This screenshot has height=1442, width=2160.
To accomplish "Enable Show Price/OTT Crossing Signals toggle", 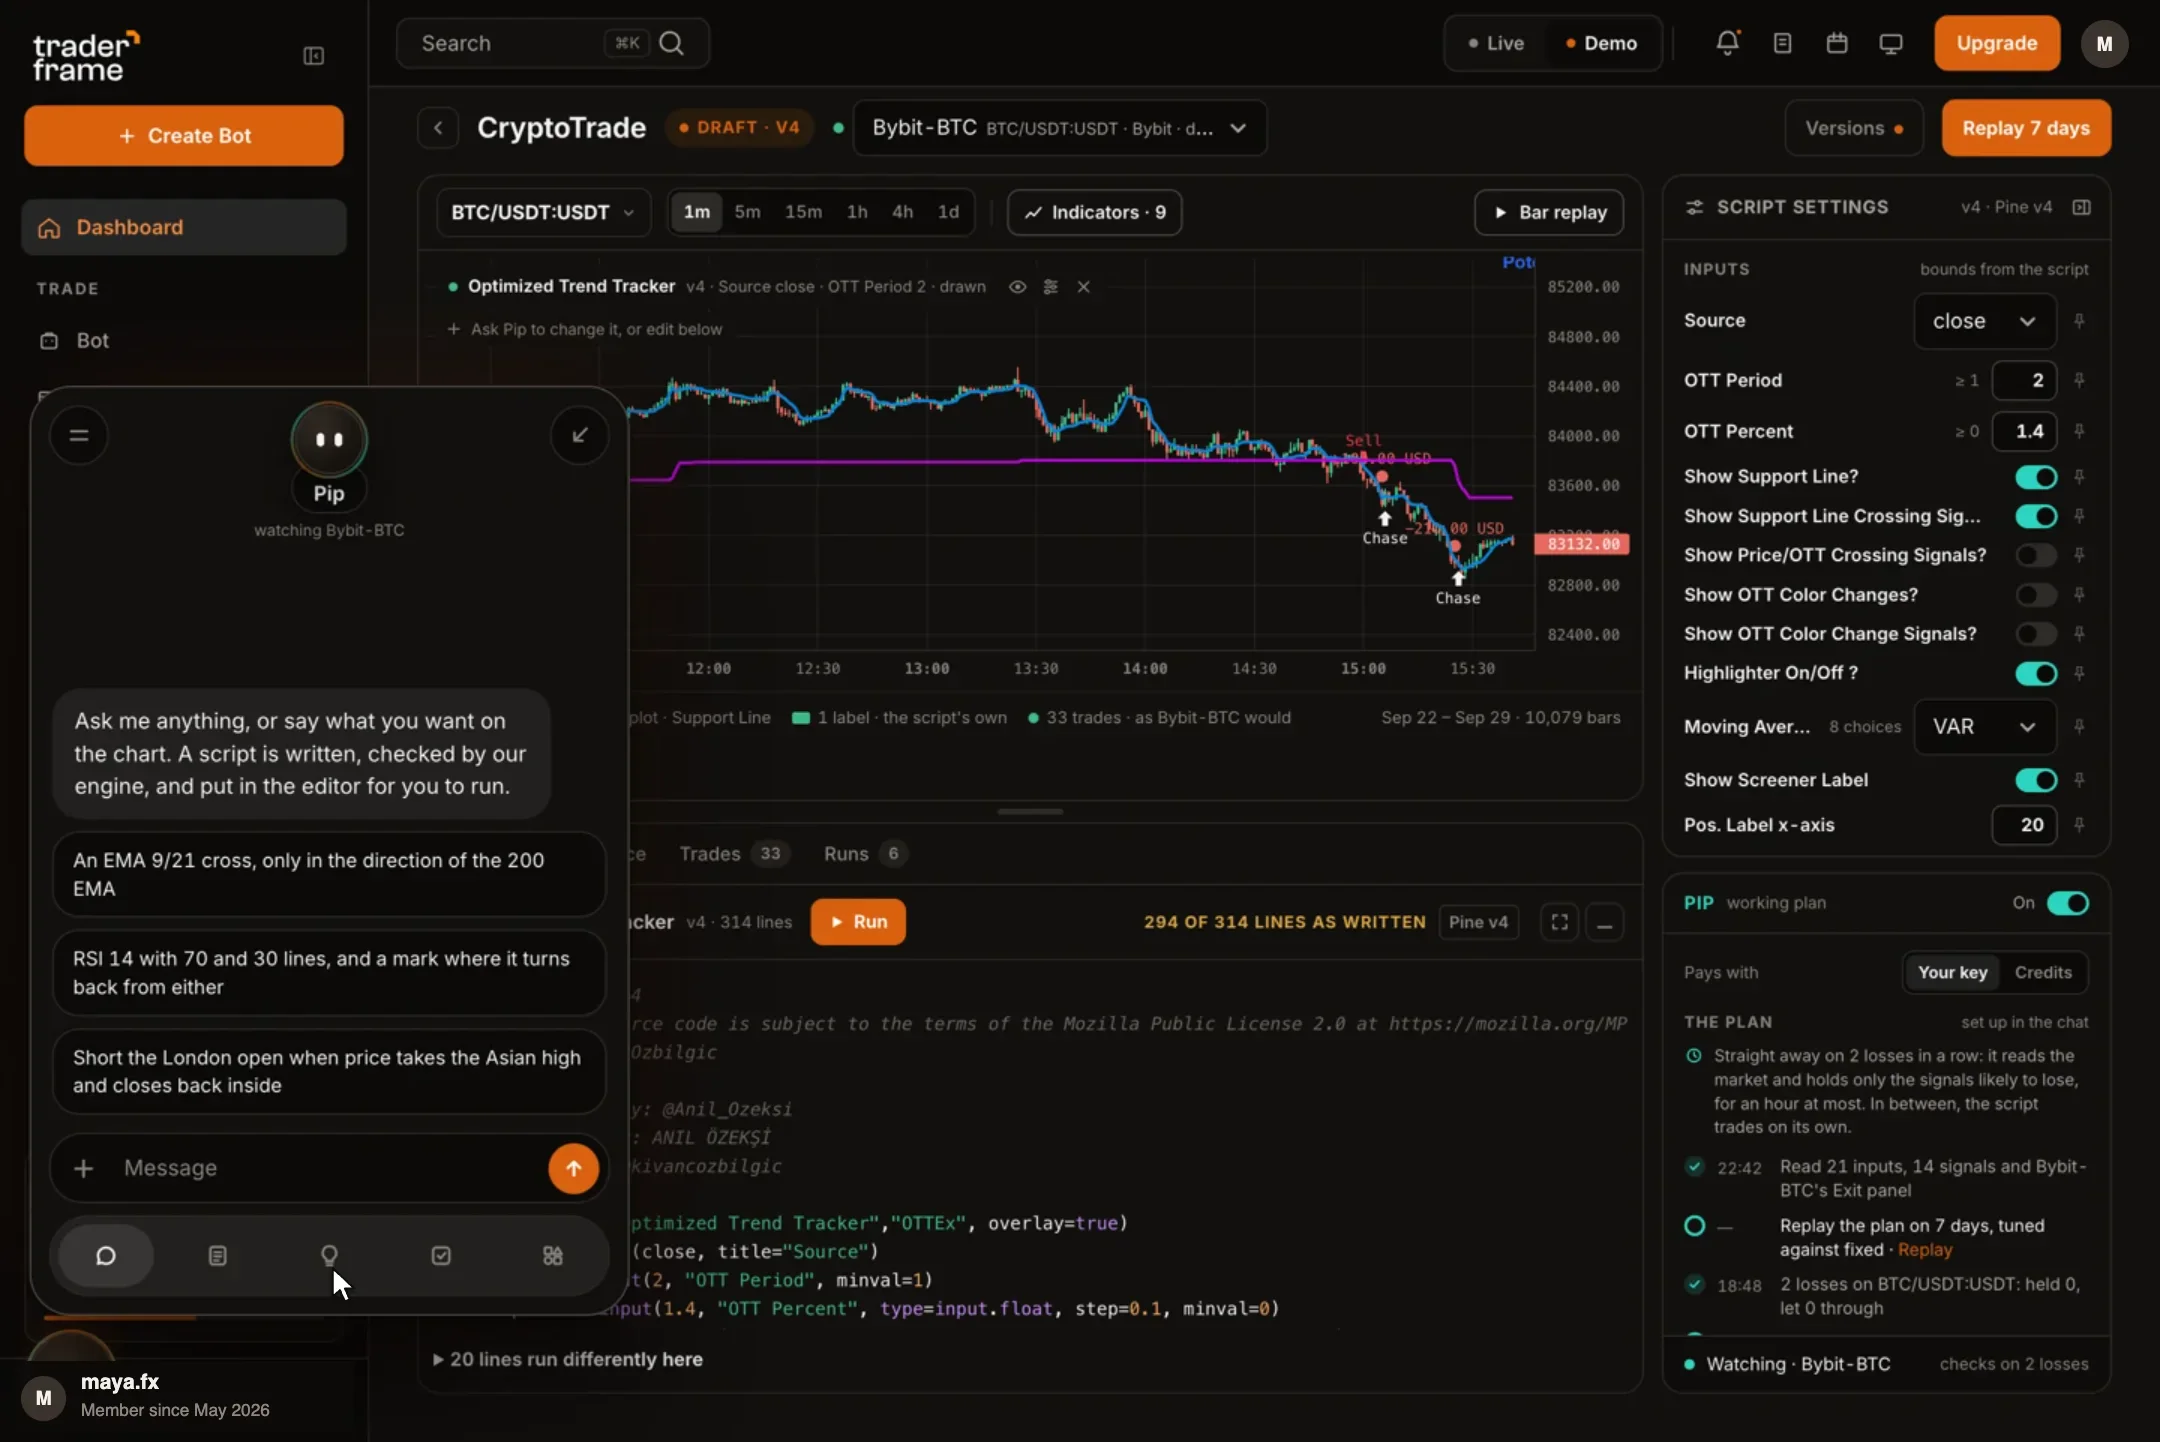I will (x=2036, y=555).
